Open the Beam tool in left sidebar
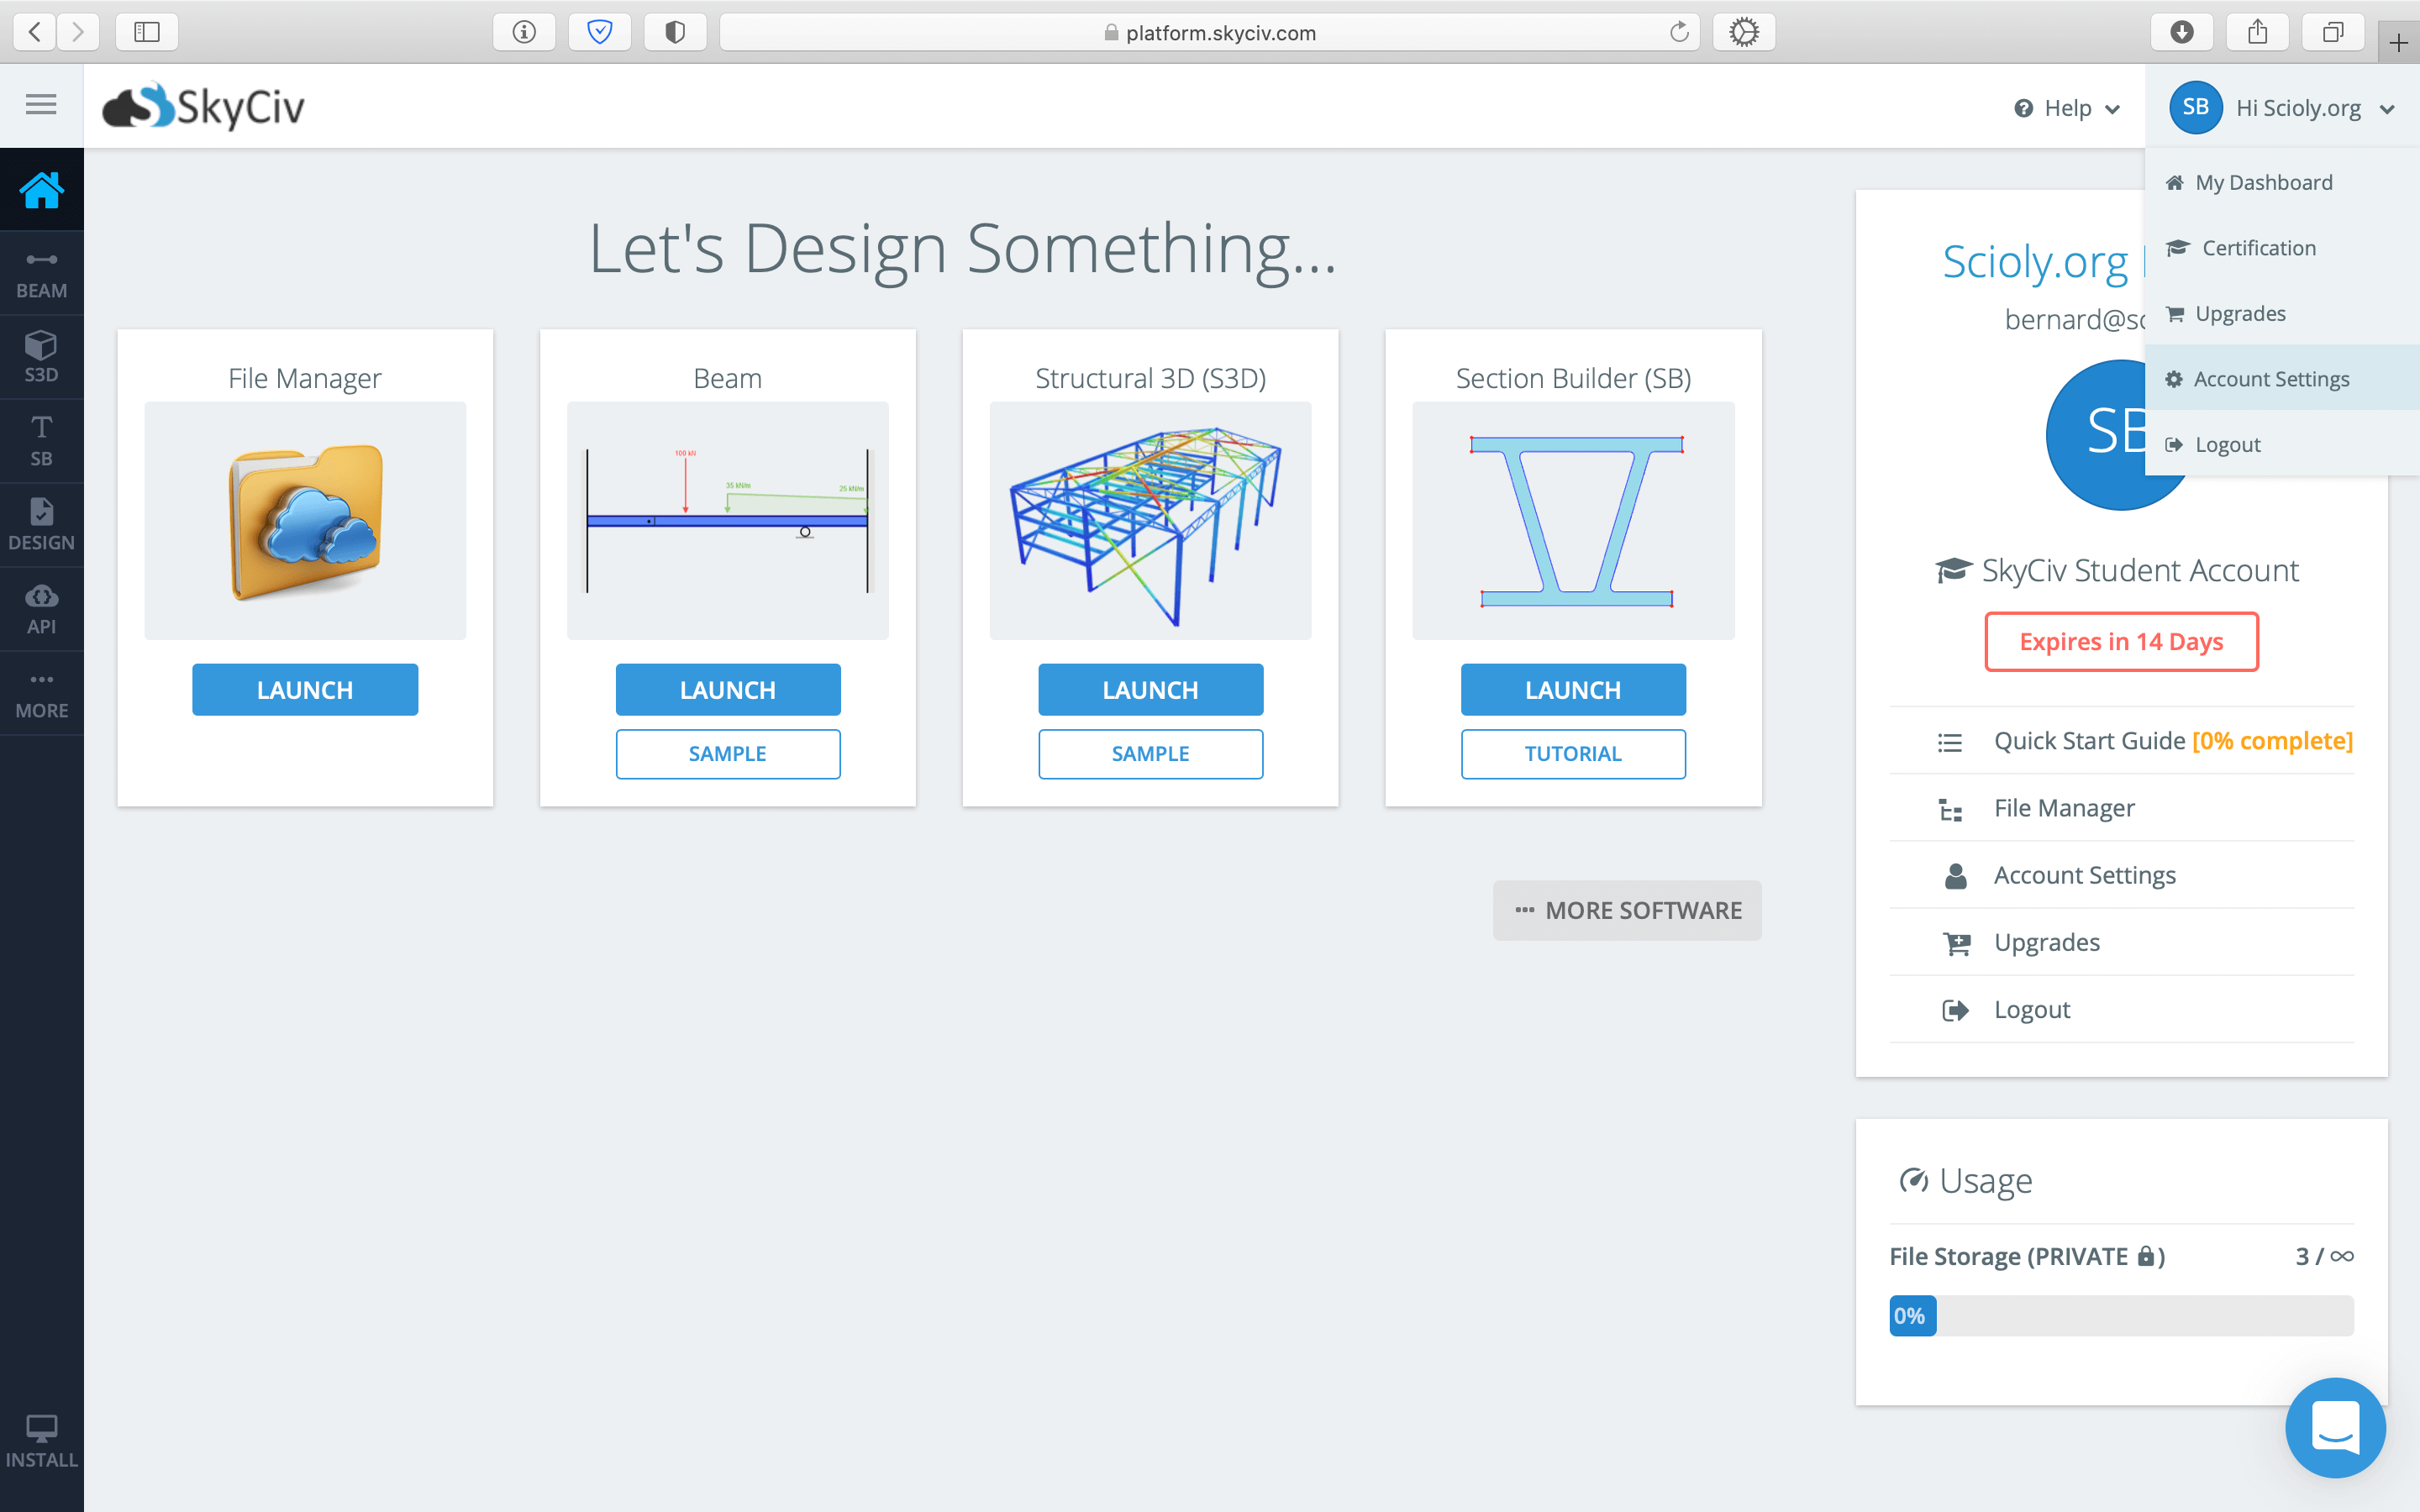The height and width of the screenshot is (1512, 2420). pyautogui.click(x=41, y=274)
